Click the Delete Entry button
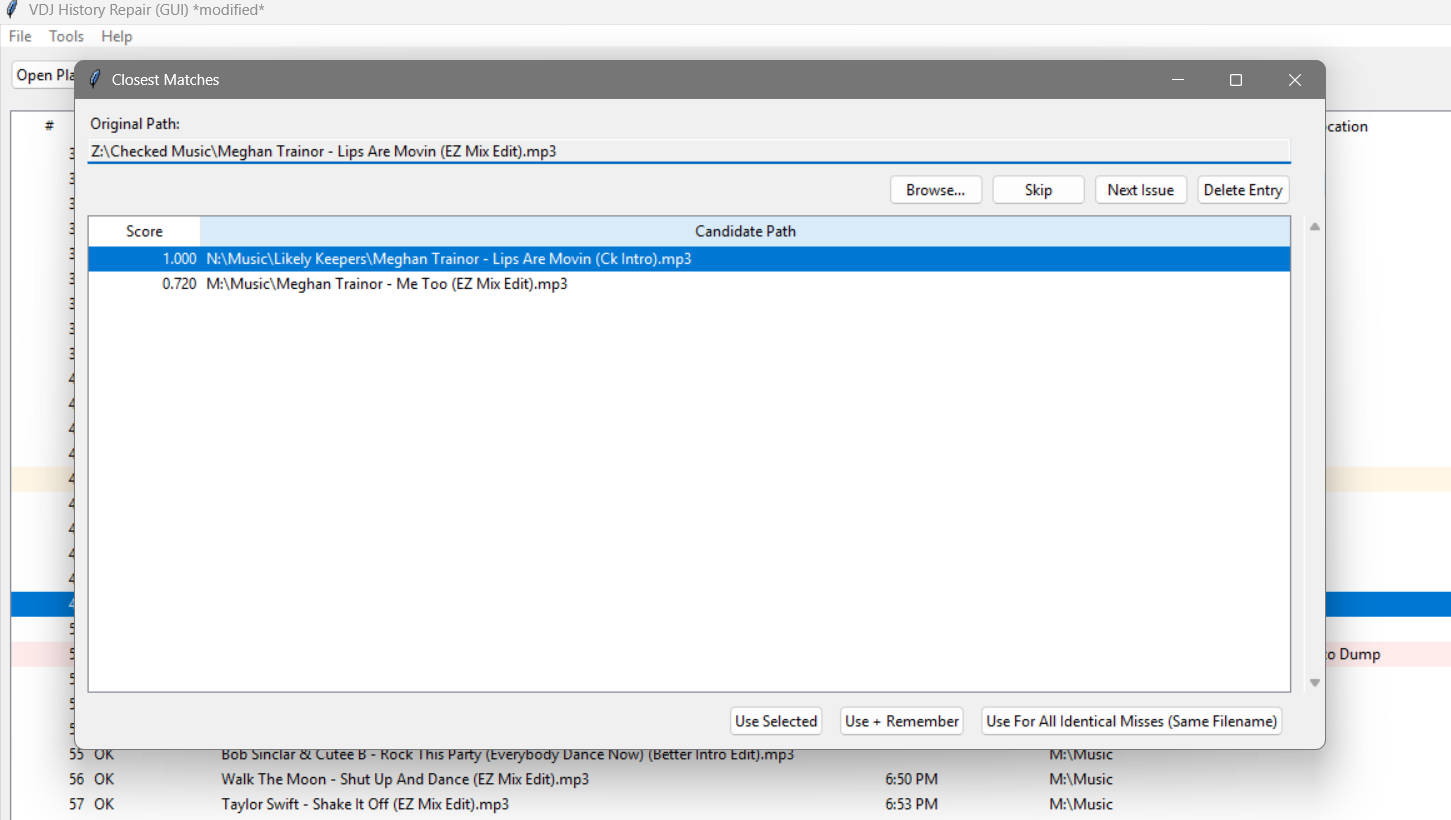Viewport: 1451px width, 820px height. pos(1242,190)
